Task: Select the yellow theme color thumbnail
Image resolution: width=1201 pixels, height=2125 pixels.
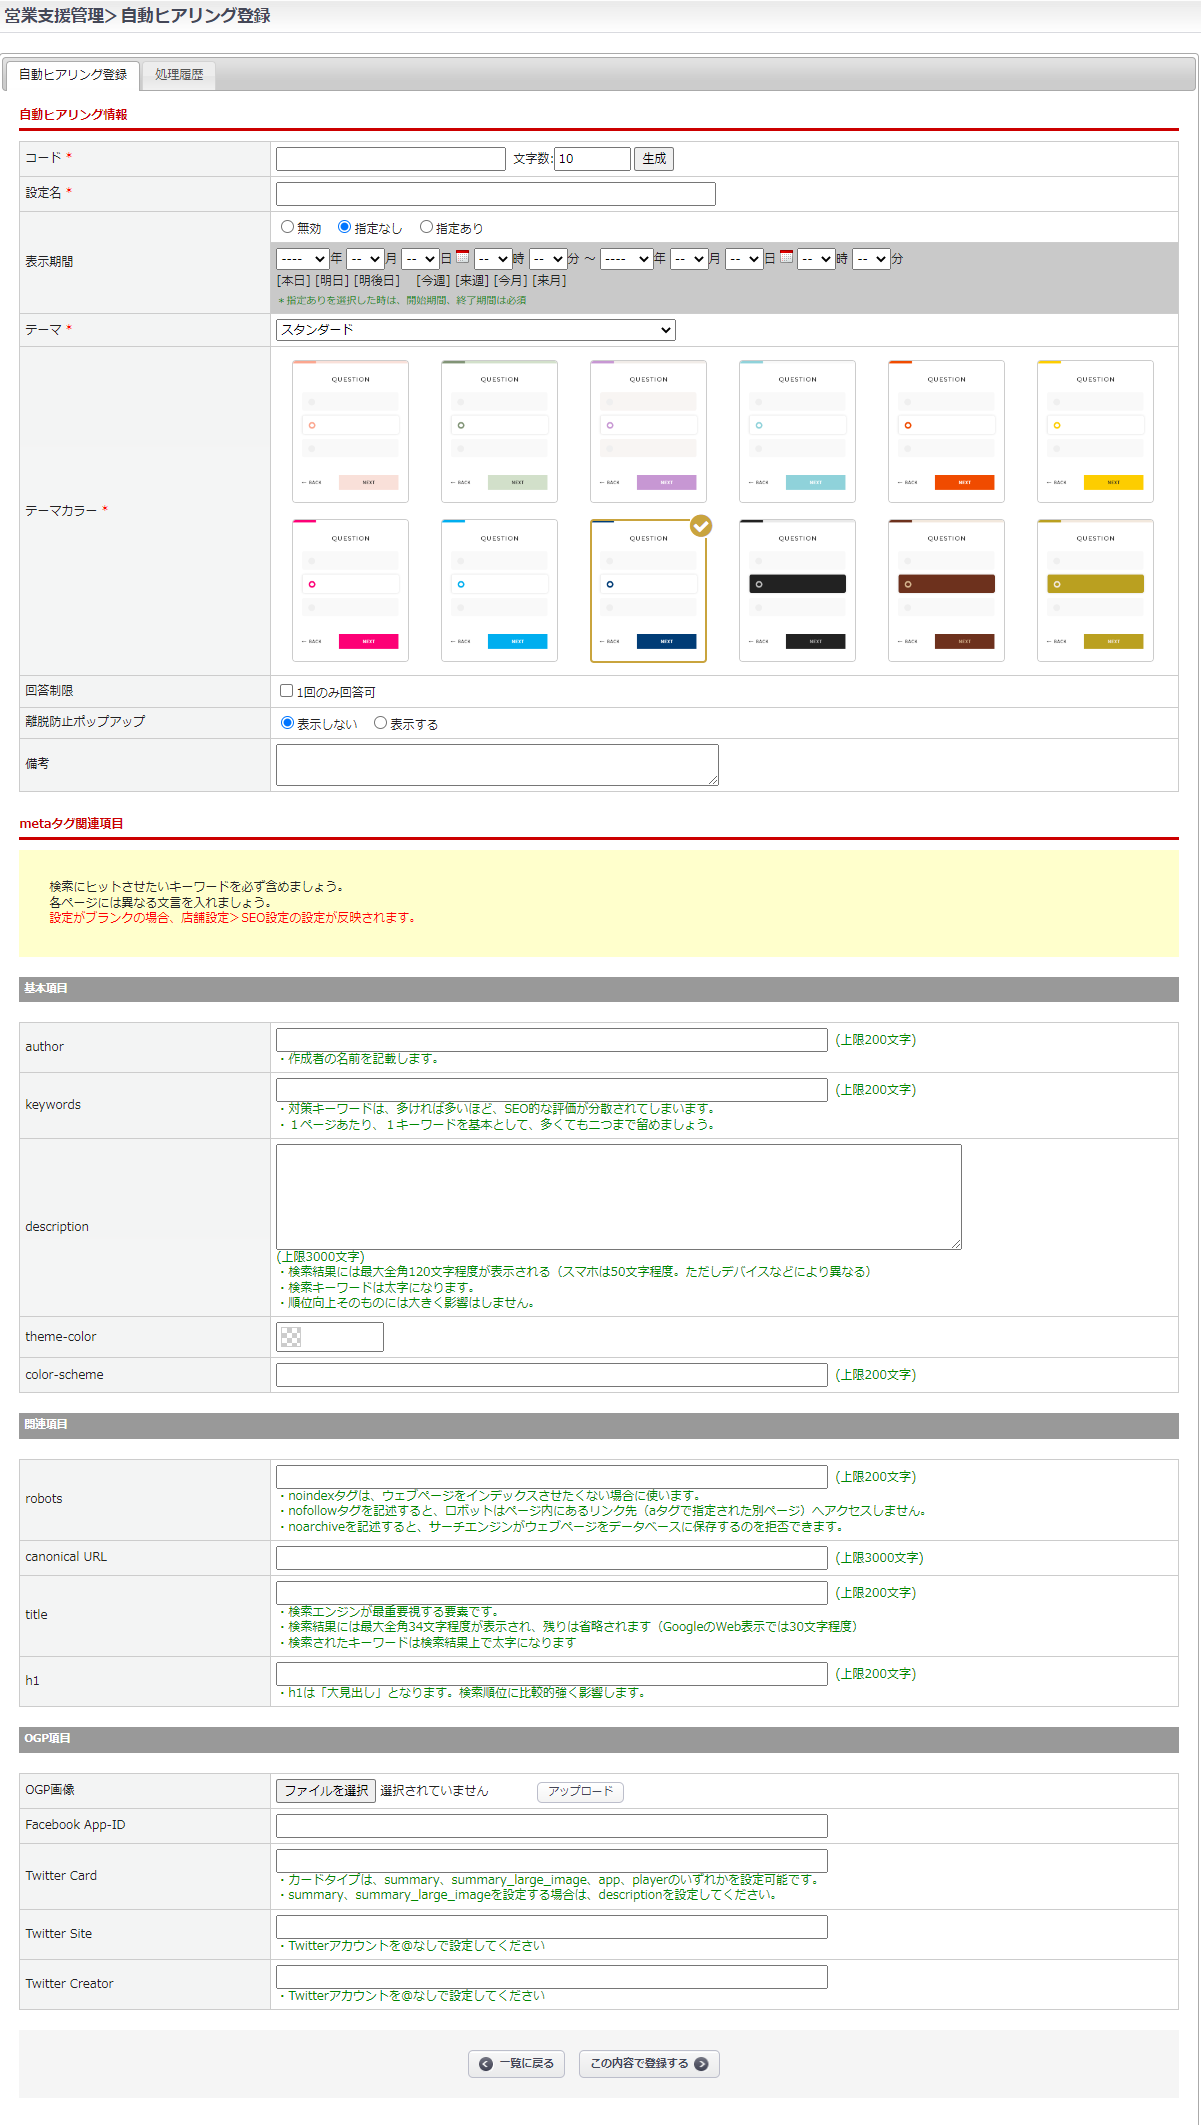Action: pos(1095,431)
